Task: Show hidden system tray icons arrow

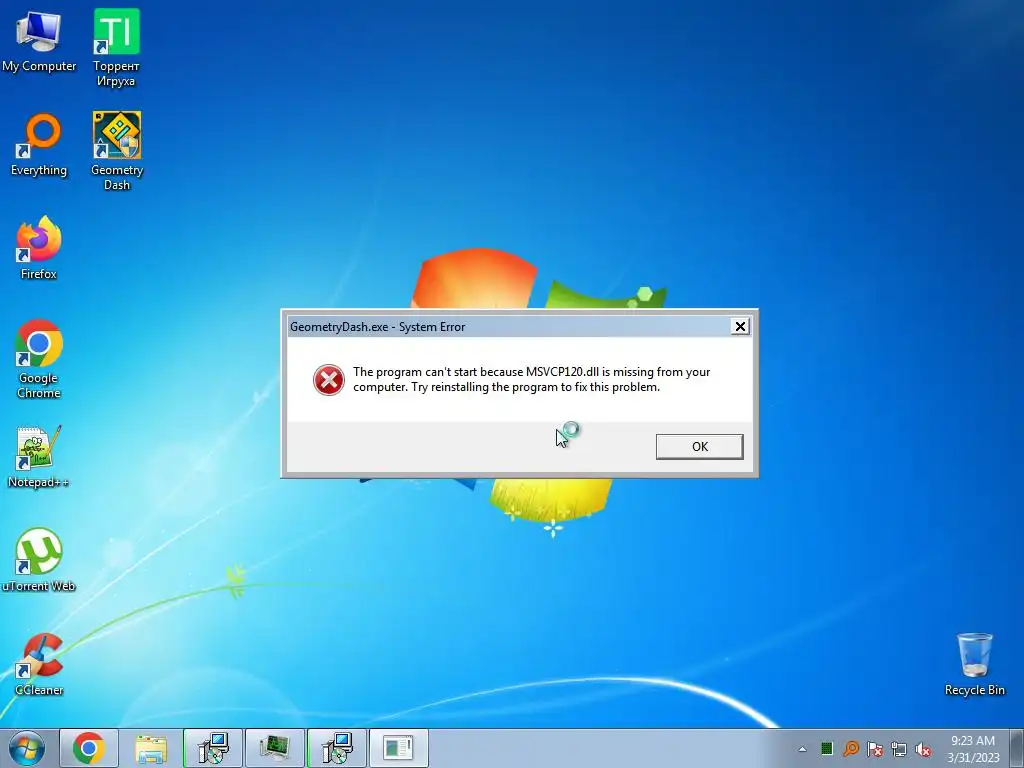Action: [802, 749]
